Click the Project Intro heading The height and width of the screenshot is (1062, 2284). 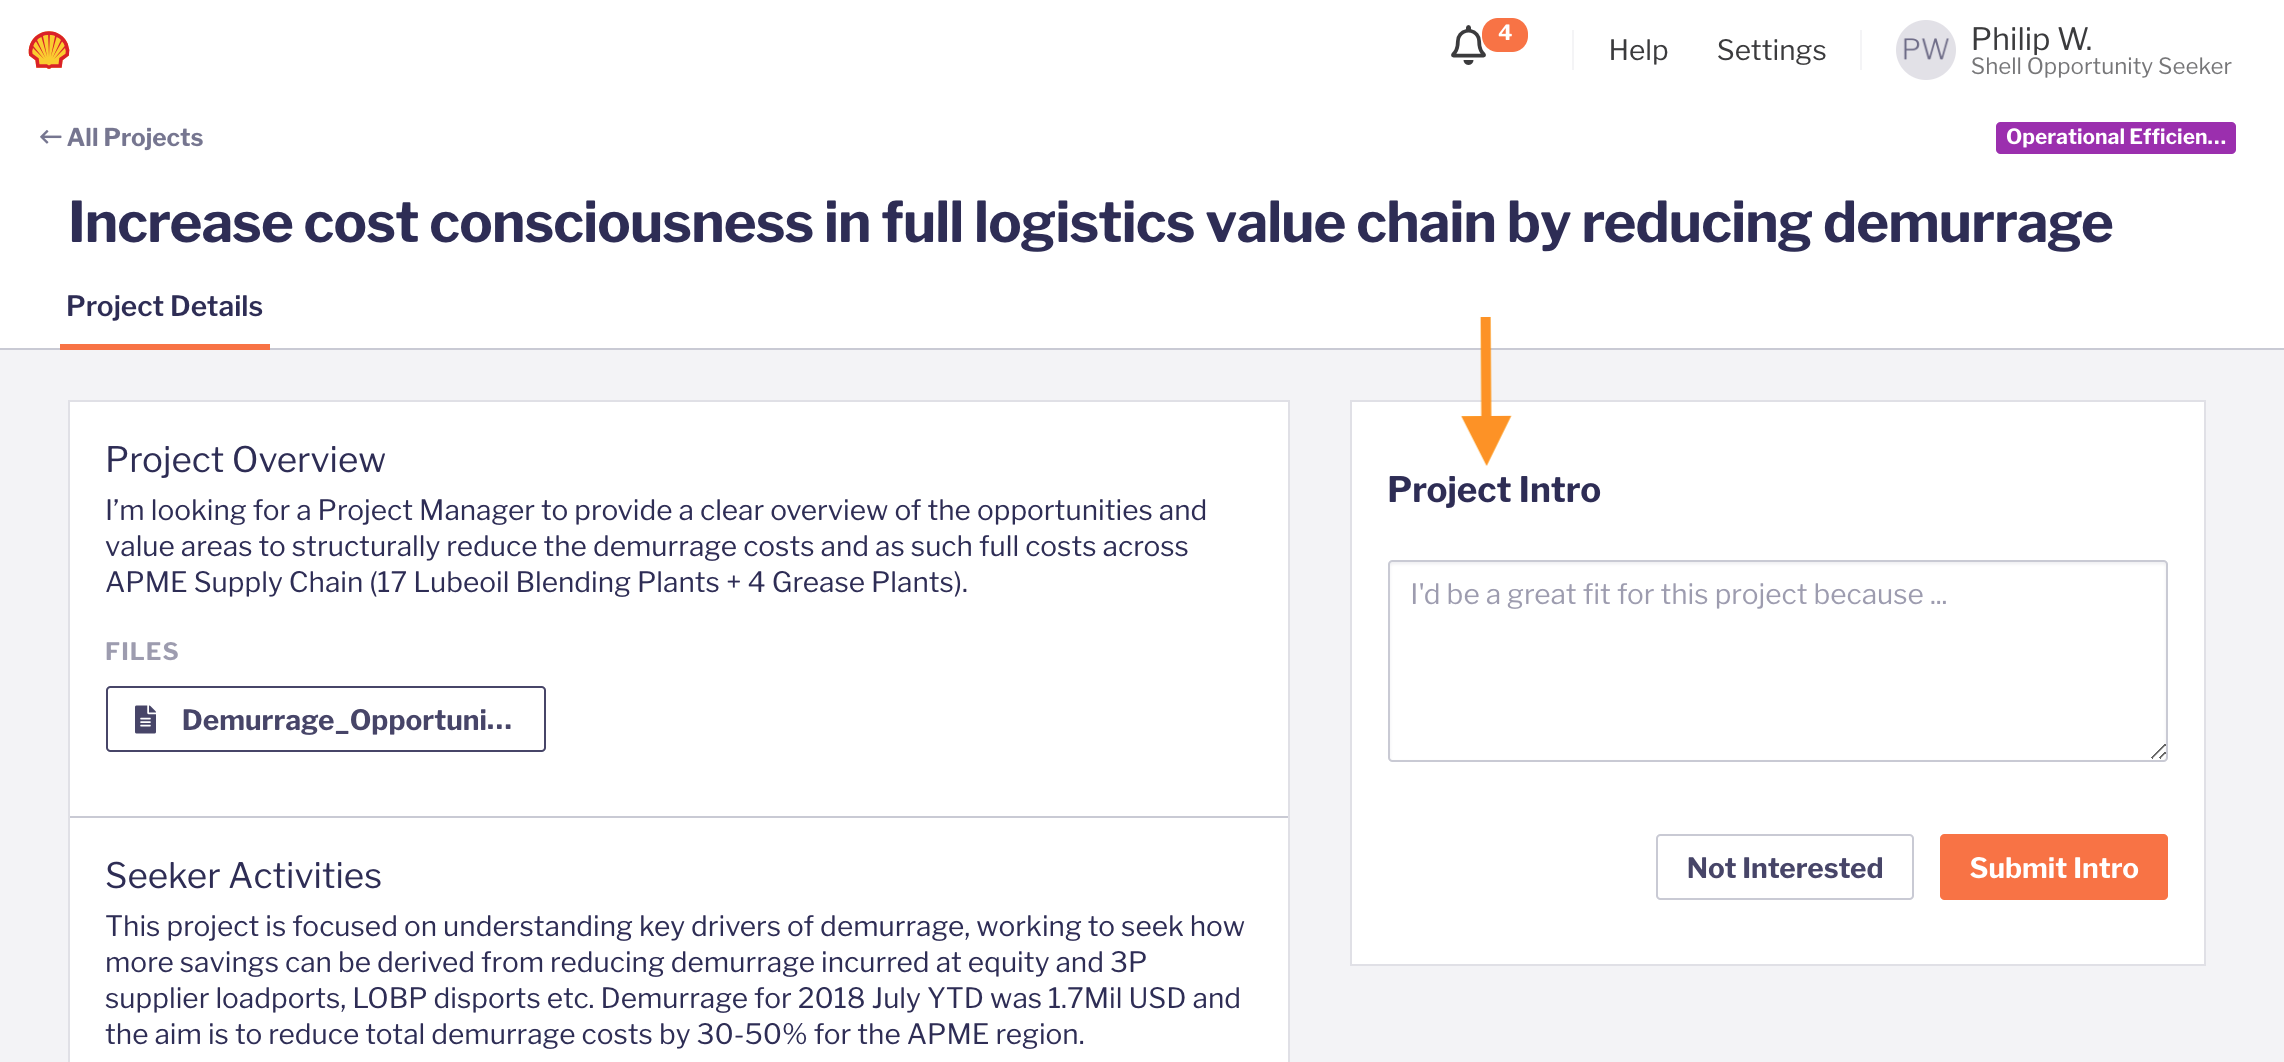[1494, 489]
